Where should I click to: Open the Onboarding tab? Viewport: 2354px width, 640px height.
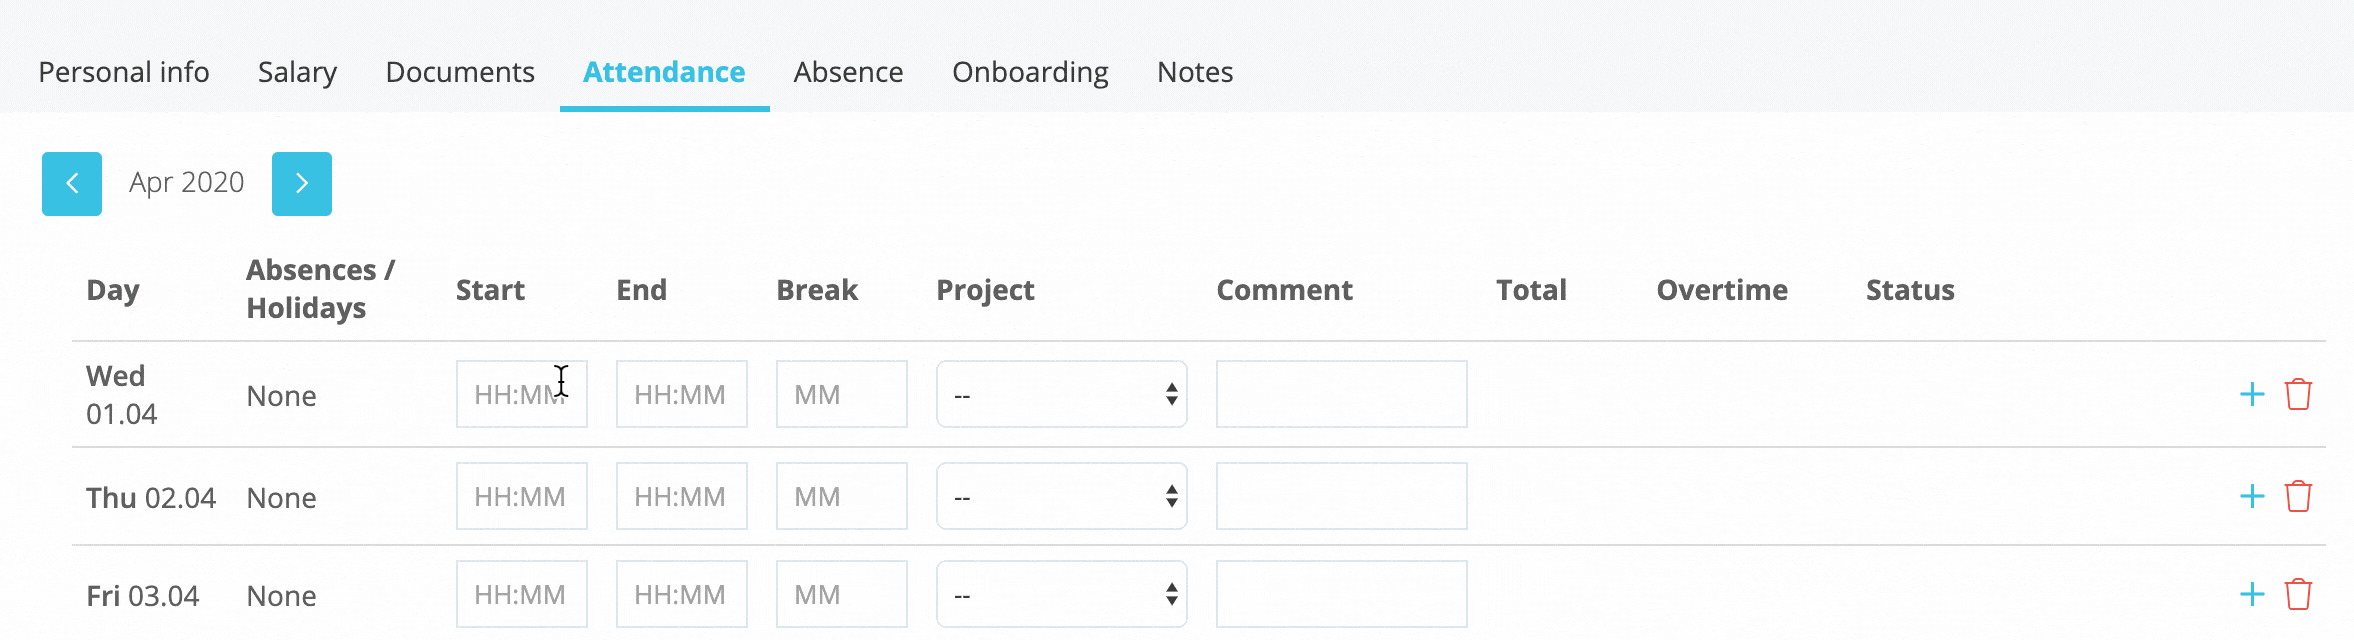(1030, 72)
